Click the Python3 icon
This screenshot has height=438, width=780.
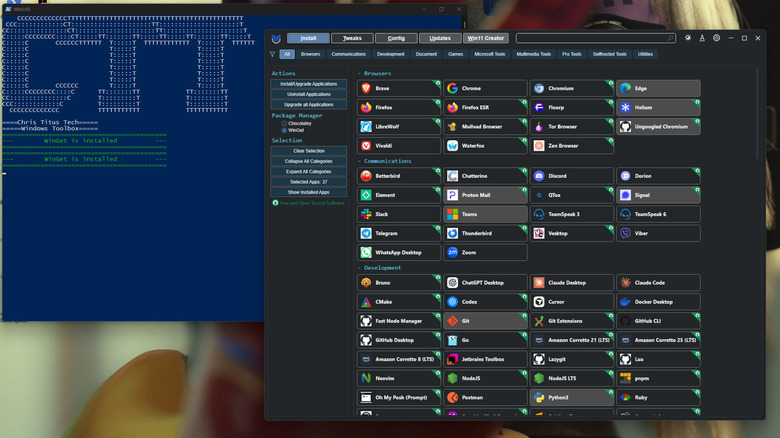pyautogui.click(x=539, y=398)
